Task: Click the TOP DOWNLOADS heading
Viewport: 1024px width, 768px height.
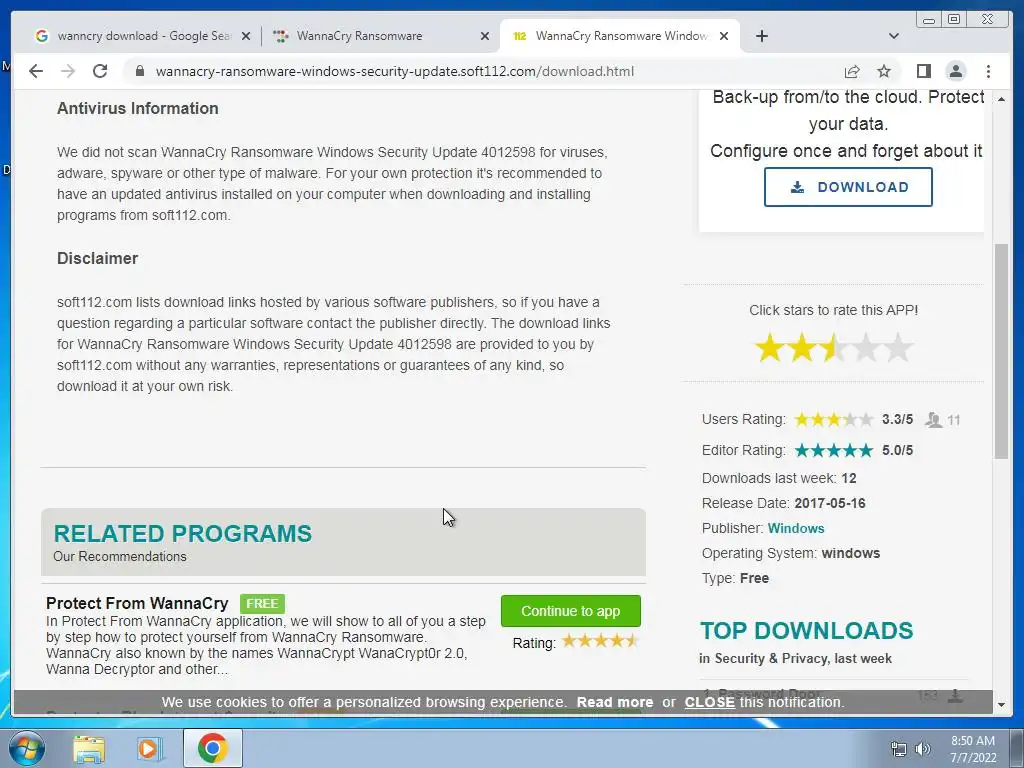Action: [x=807, y=630]
